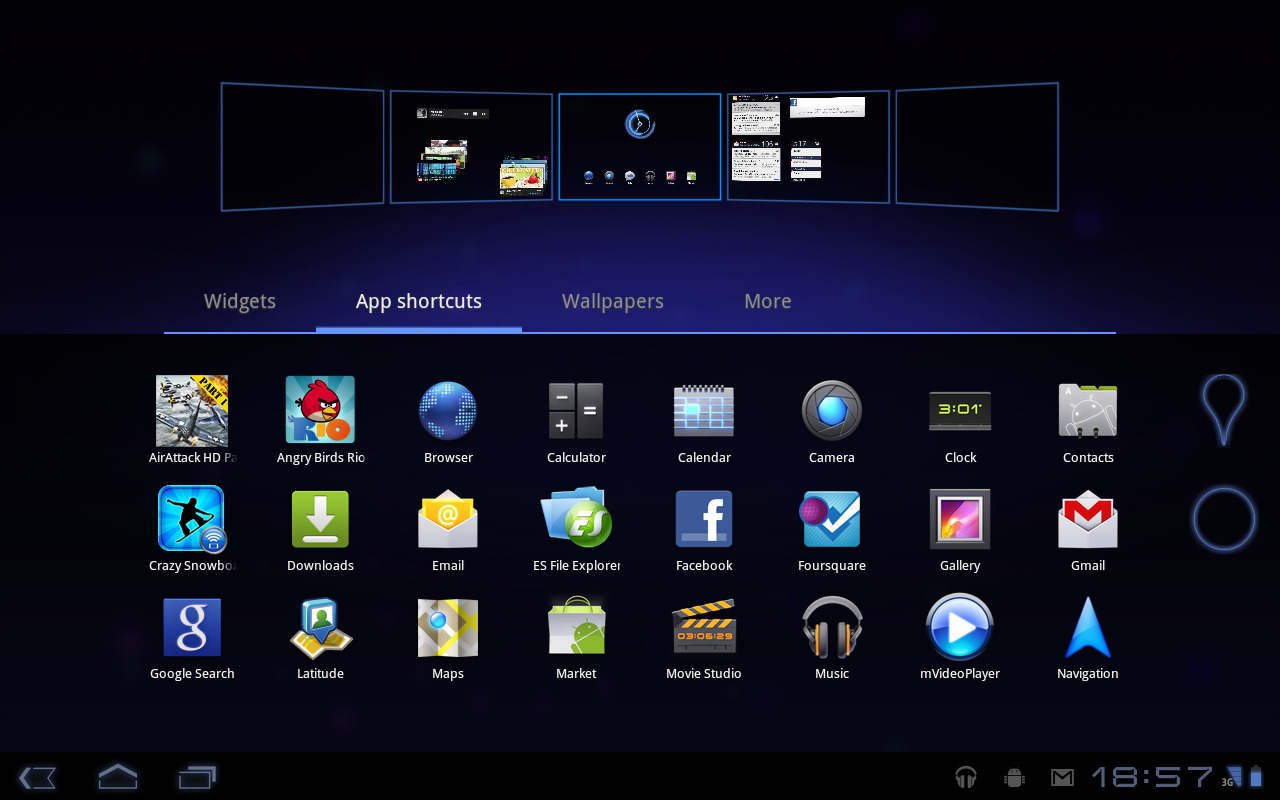Screen dimensions: 1280x800
Task: Switch to the More tab
Action: (x=768, y=301)
